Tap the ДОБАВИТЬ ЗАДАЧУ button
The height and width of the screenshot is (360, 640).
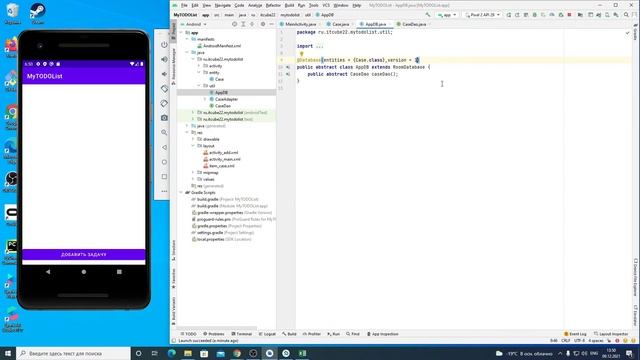click(84, 254)
